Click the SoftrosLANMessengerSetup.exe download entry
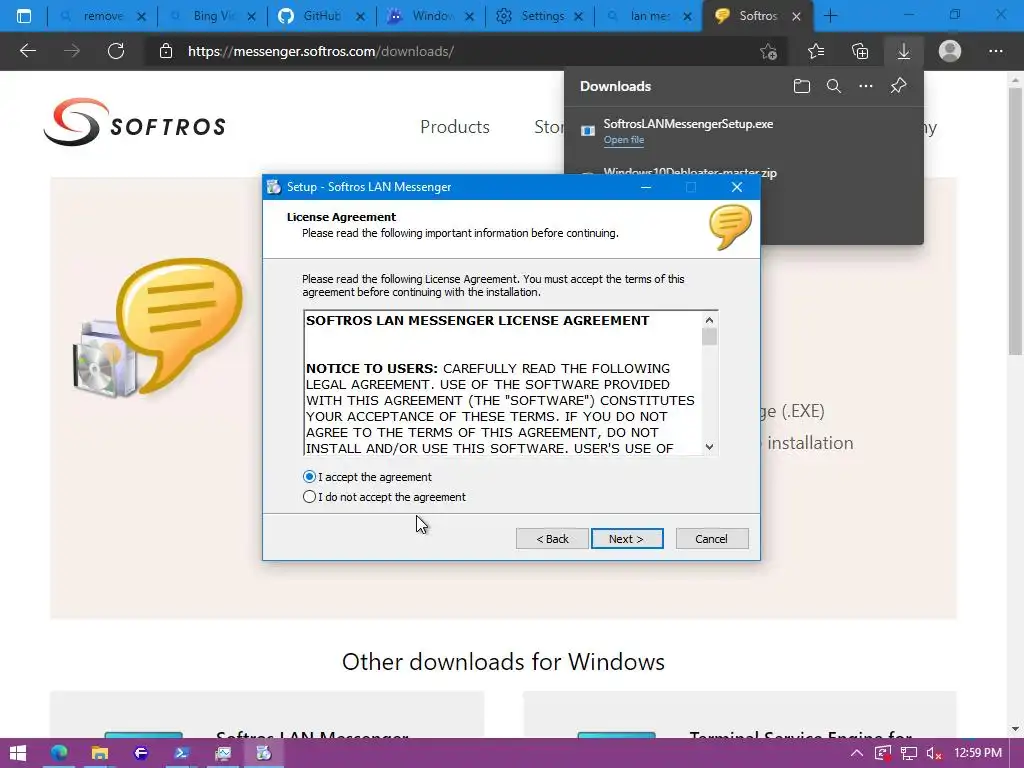This screenshot has height=768, width=1024. point(744,131)
